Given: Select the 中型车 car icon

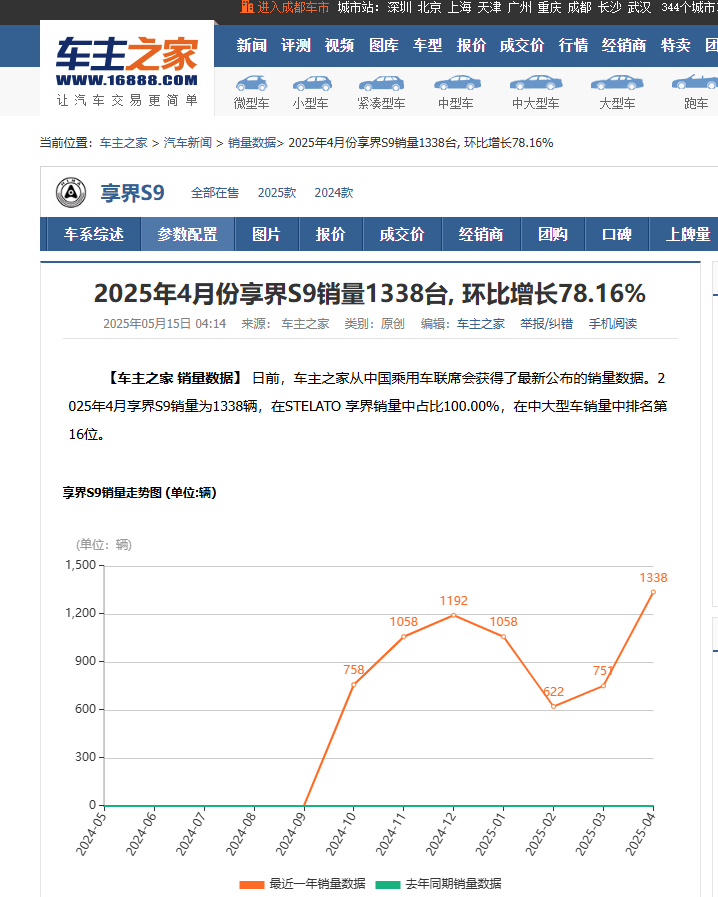Looking at the screenshot, I should [457, 84].
